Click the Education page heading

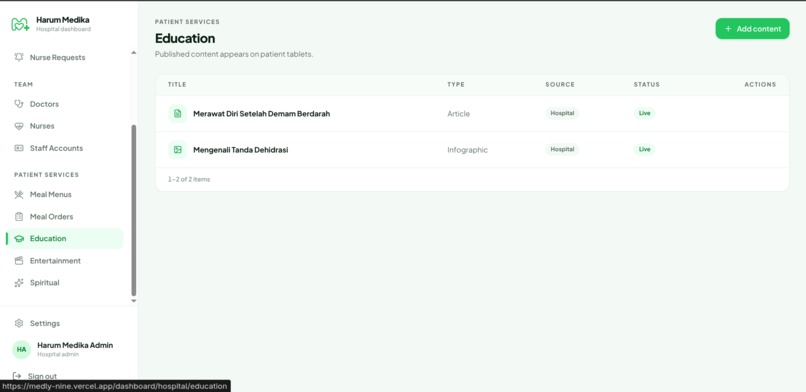[x=185, y=39]
